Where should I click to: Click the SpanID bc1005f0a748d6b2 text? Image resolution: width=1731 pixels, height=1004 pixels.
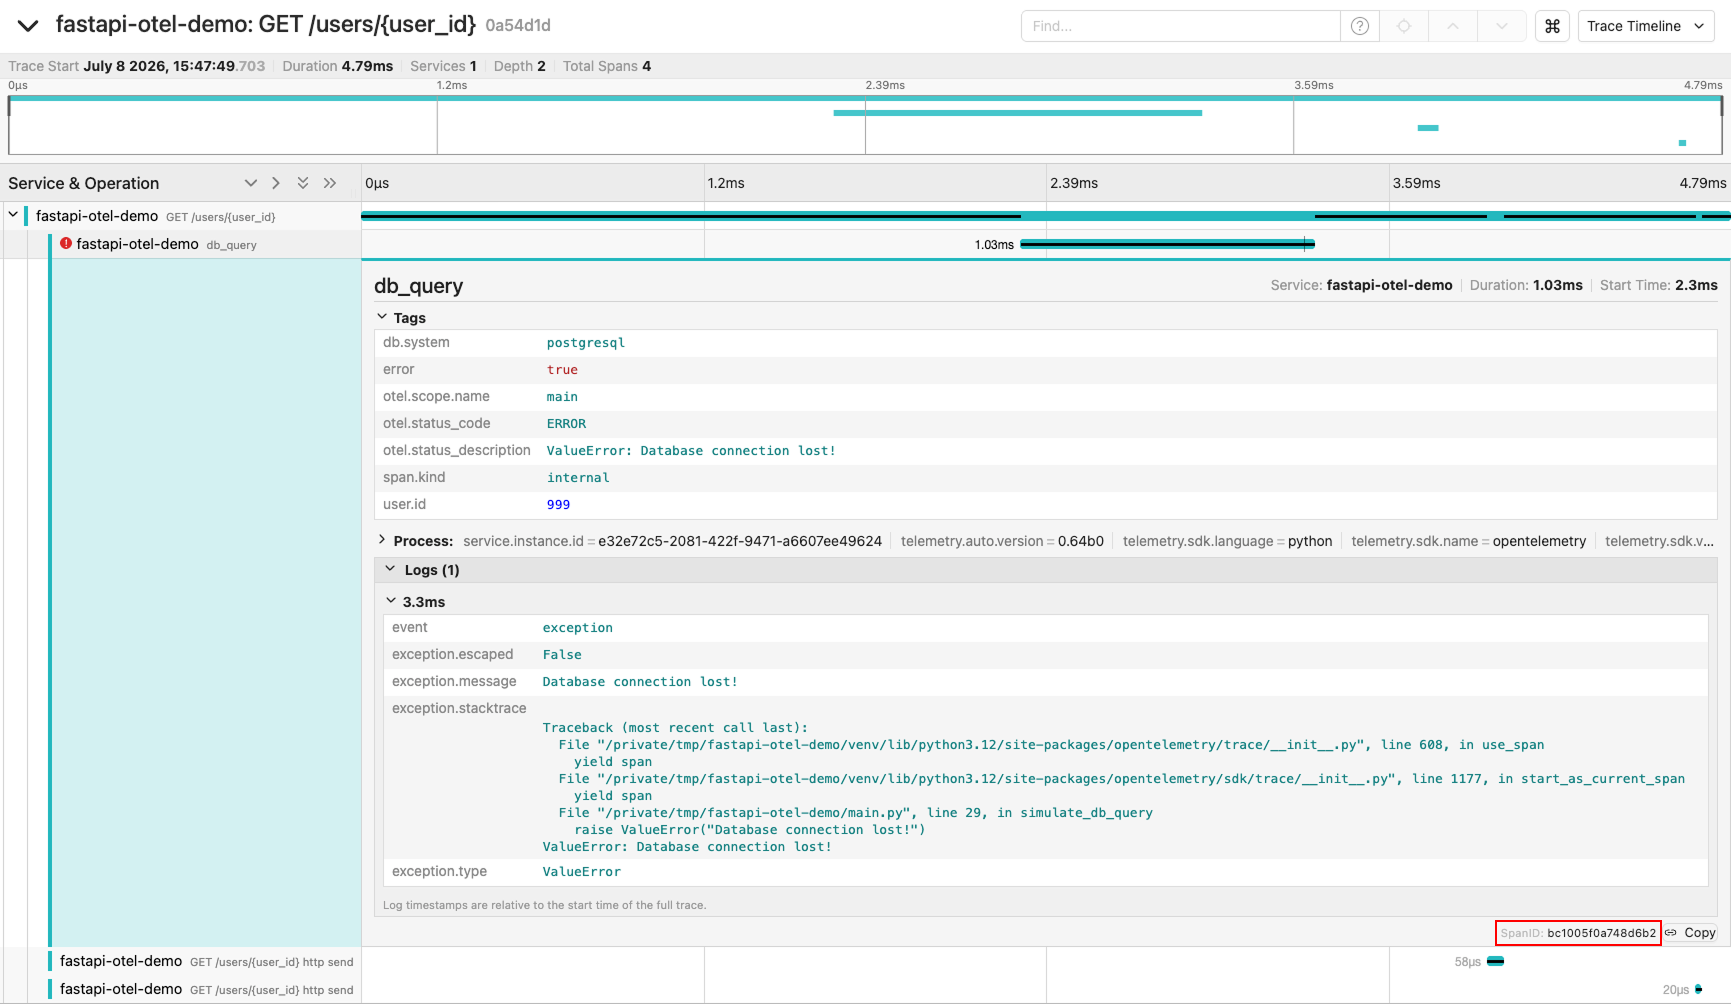[x=1578, y=933]
